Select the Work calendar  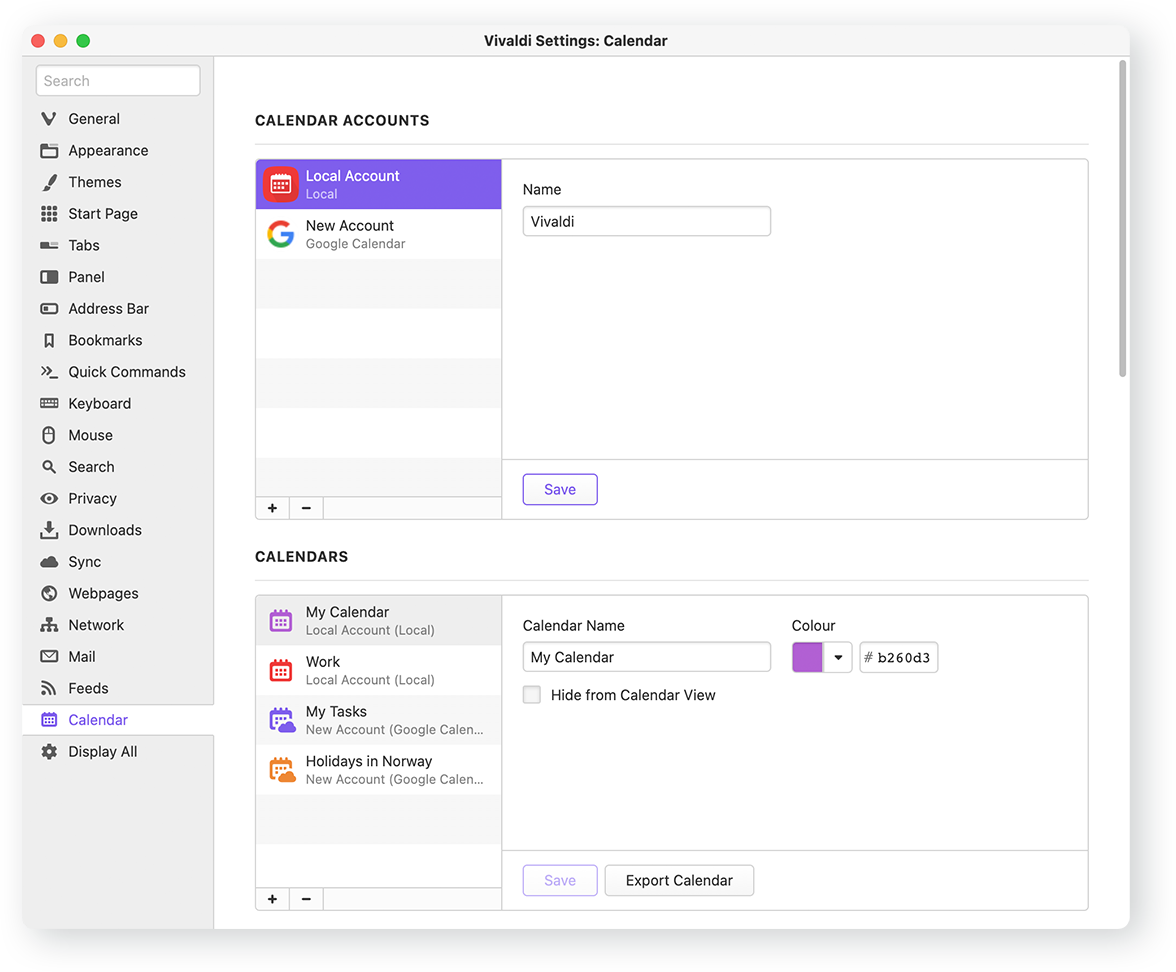pyautogui.click(x=378, y=670)
